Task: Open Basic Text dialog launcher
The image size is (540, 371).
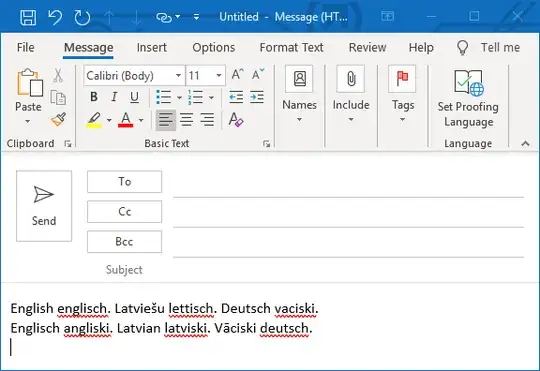Action: coord(266,144)
